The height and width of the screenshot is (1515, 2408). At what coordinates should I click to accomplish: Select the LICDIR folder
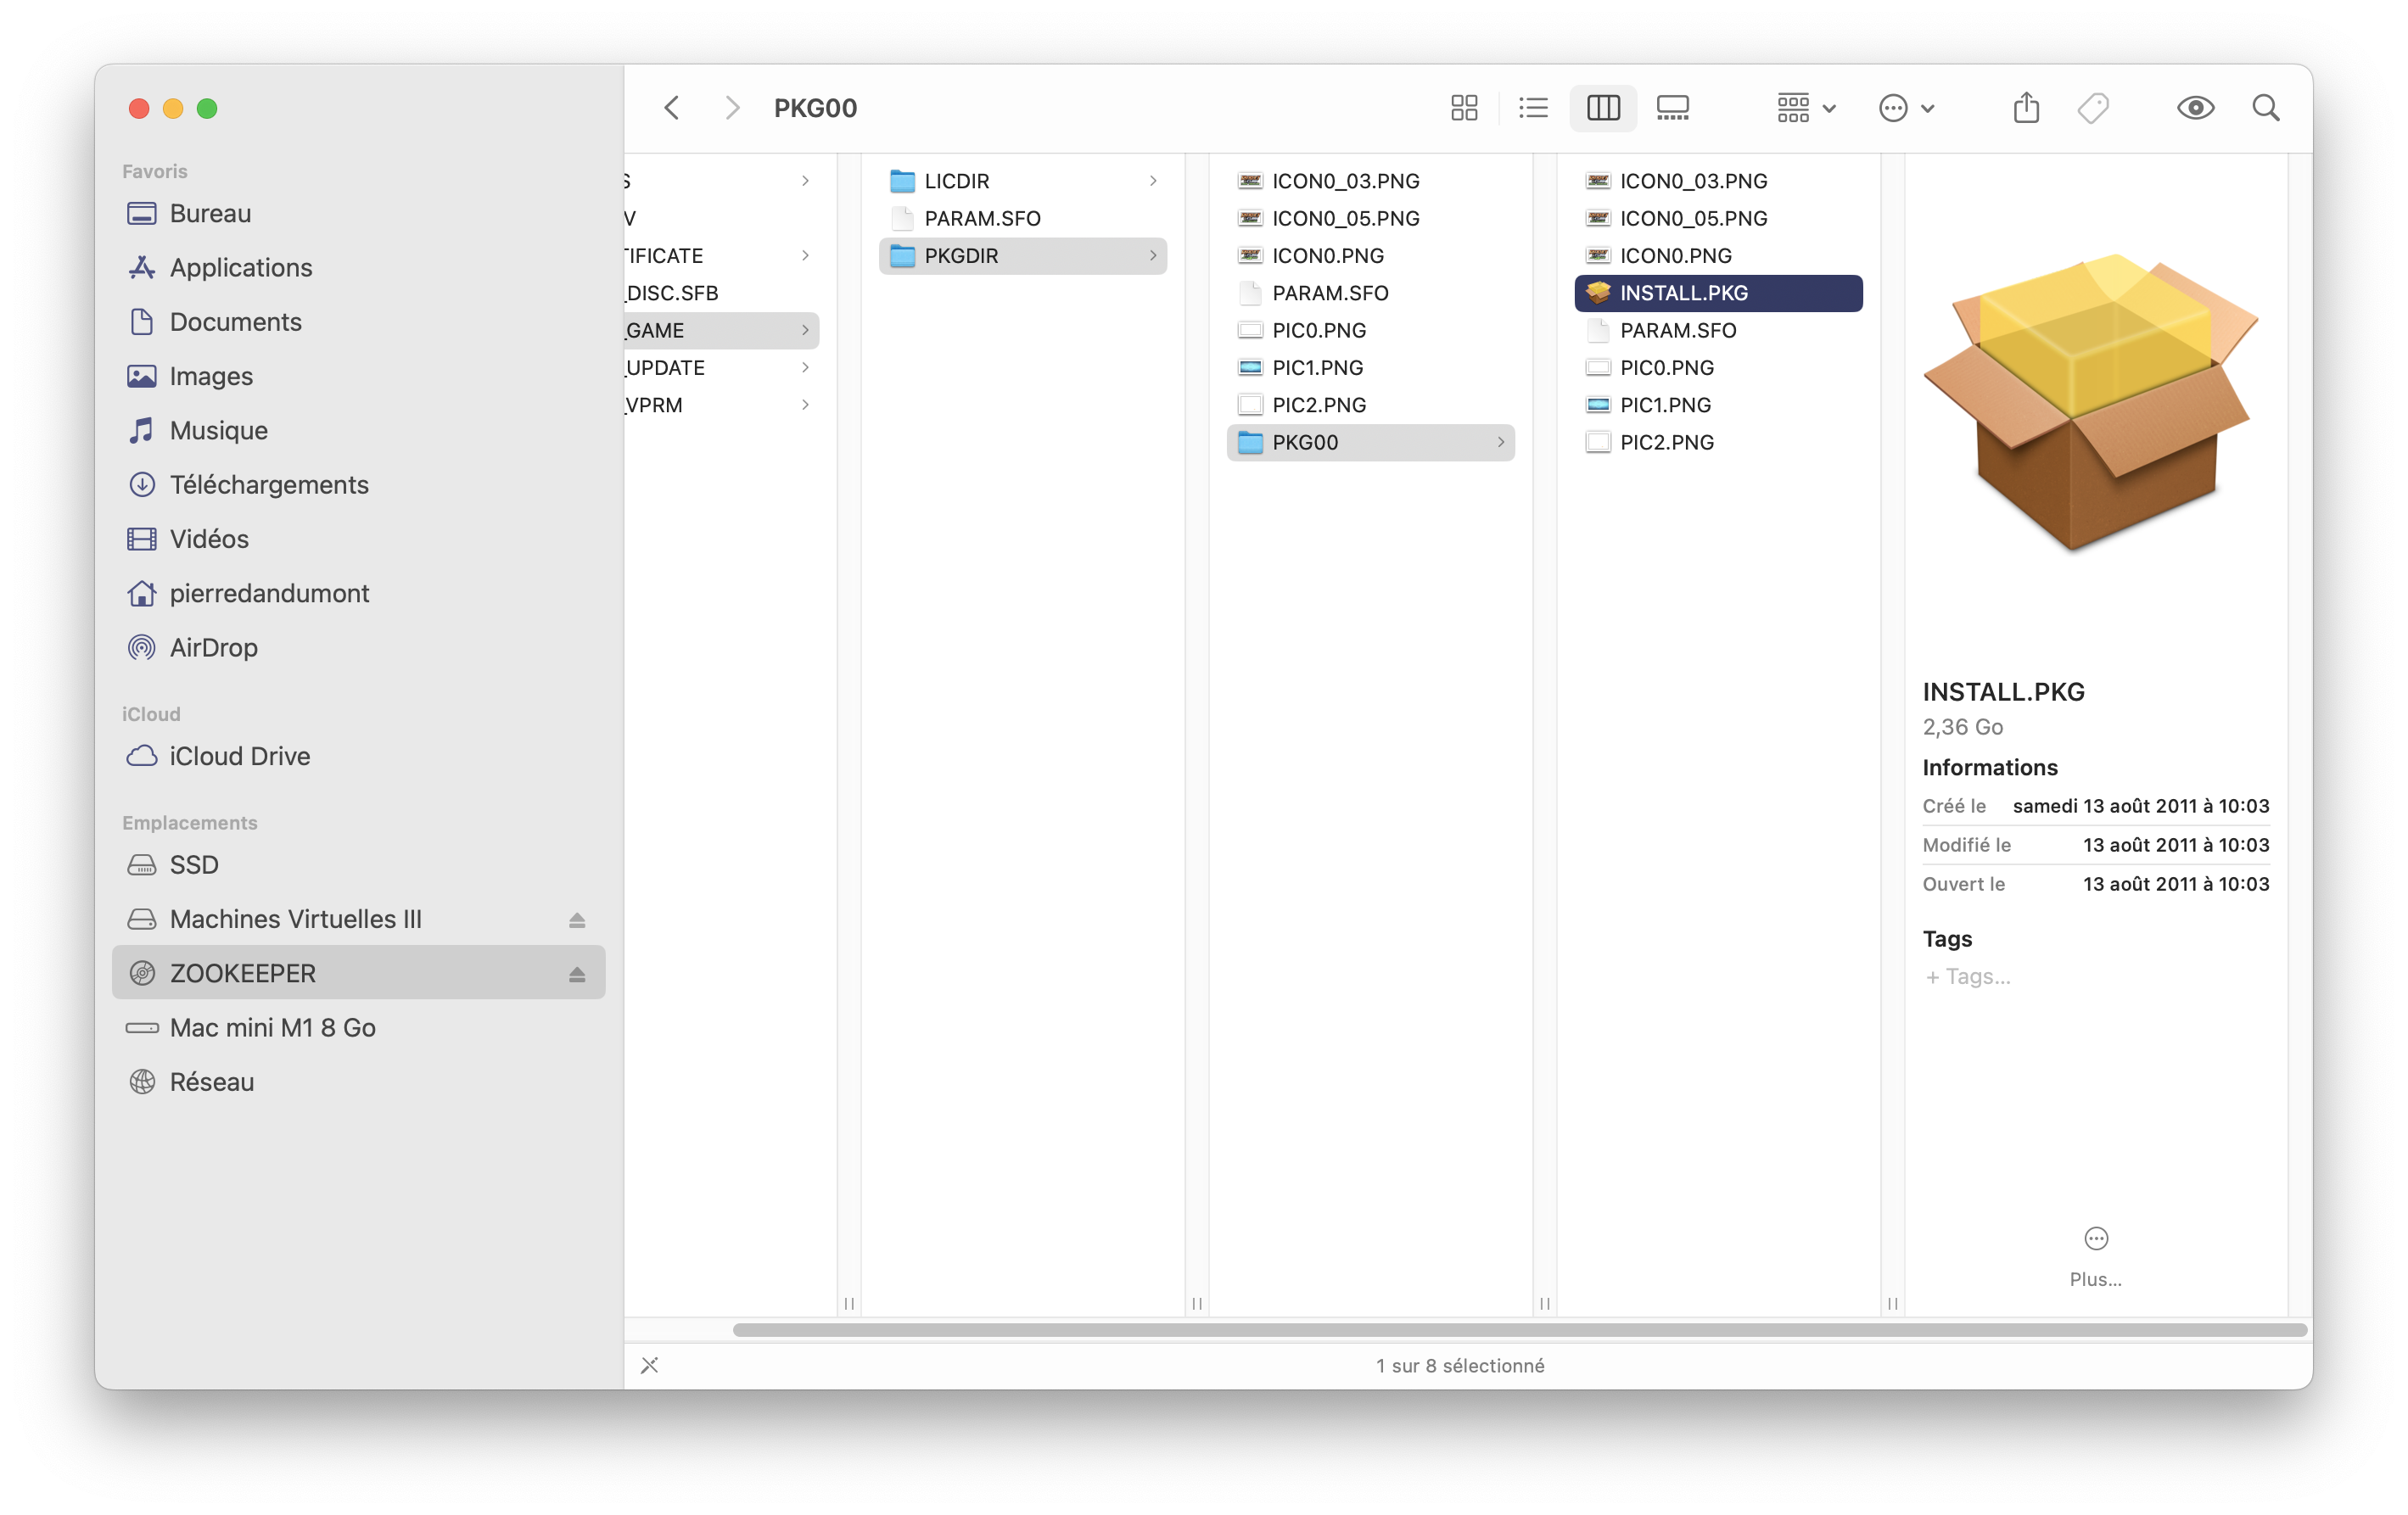point(1022,181)
